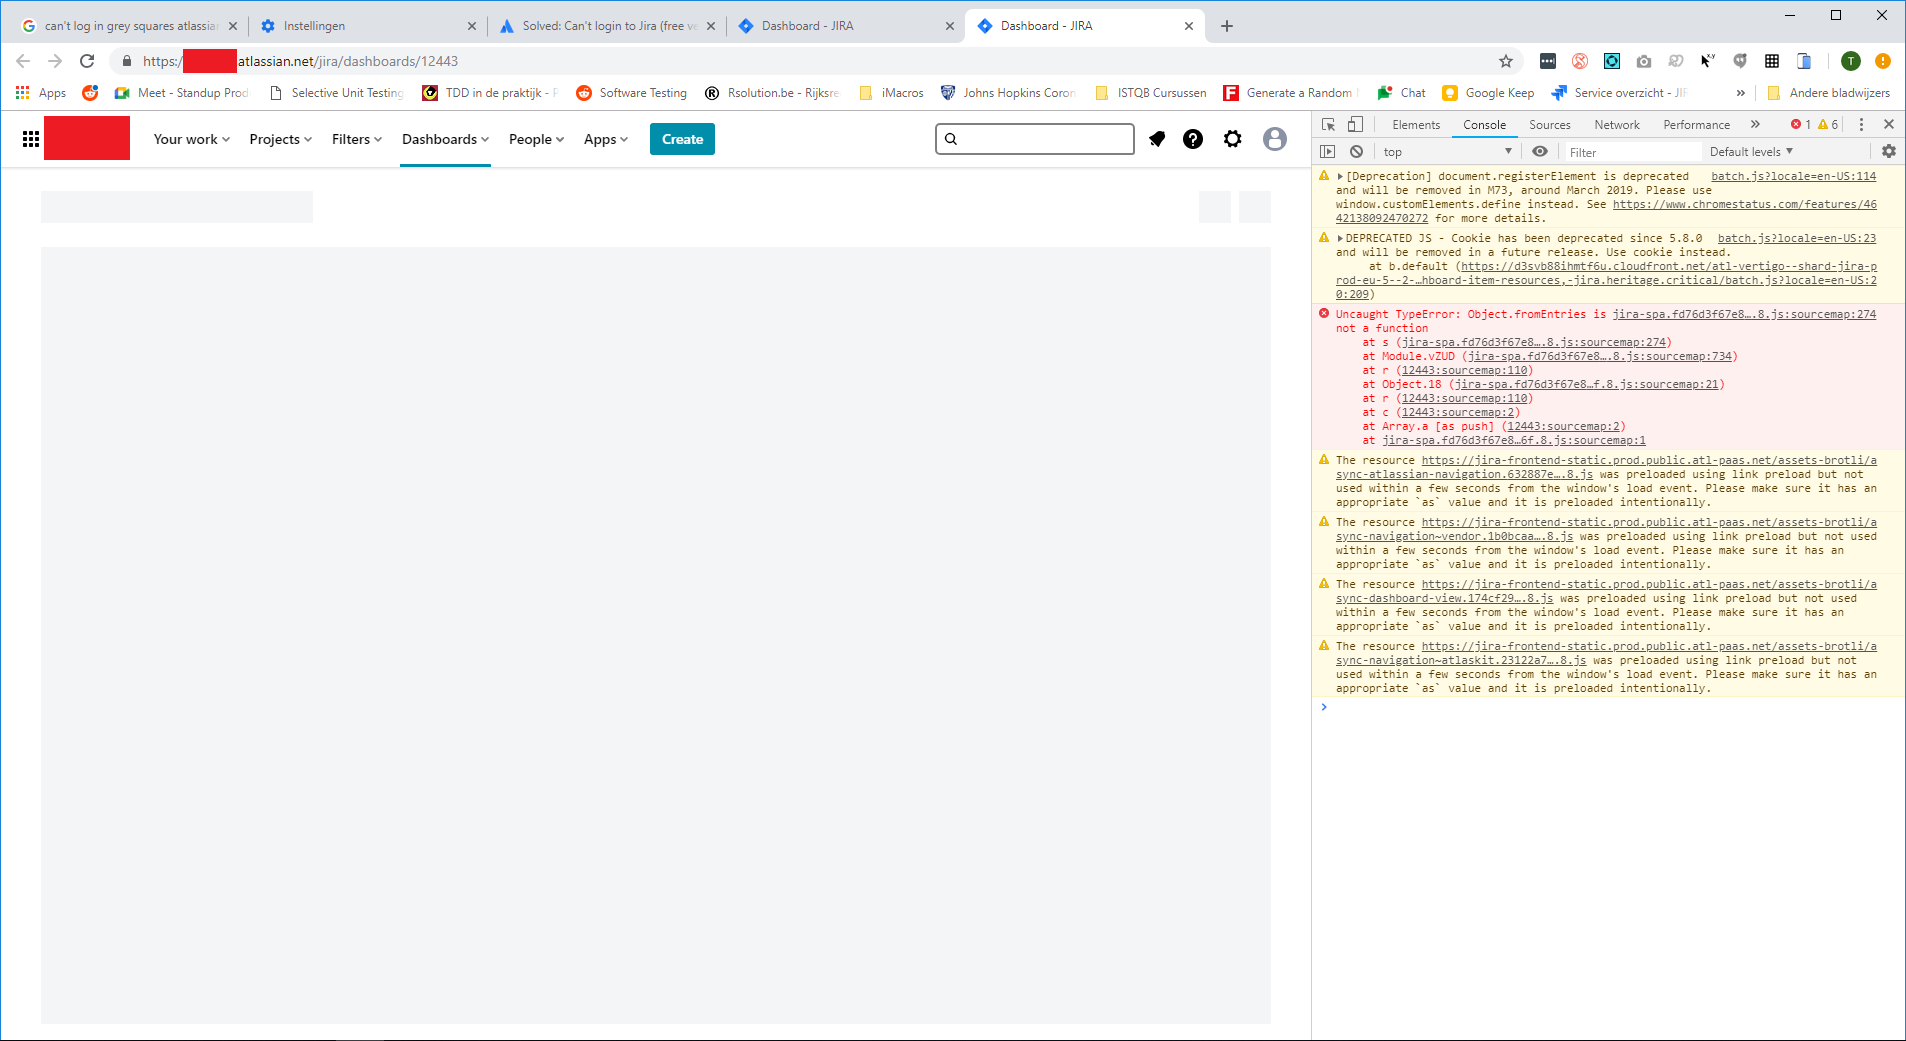Screen dimensions: 1906x1041
Task: Open the Jira app switcher grid icon
Action: pos(31,139)
